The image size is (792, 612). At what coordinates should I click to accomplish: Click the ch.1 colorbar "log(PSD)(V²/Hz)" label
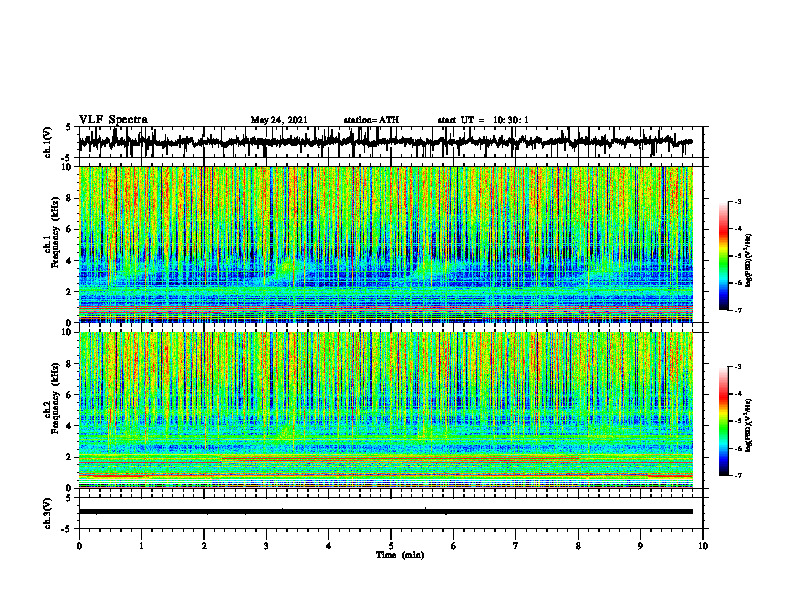click(749, 260)
